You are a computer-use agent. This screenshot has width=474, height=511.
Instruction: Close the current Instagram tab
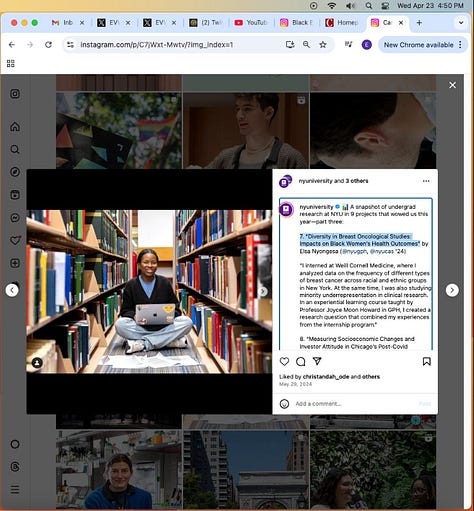401,23
